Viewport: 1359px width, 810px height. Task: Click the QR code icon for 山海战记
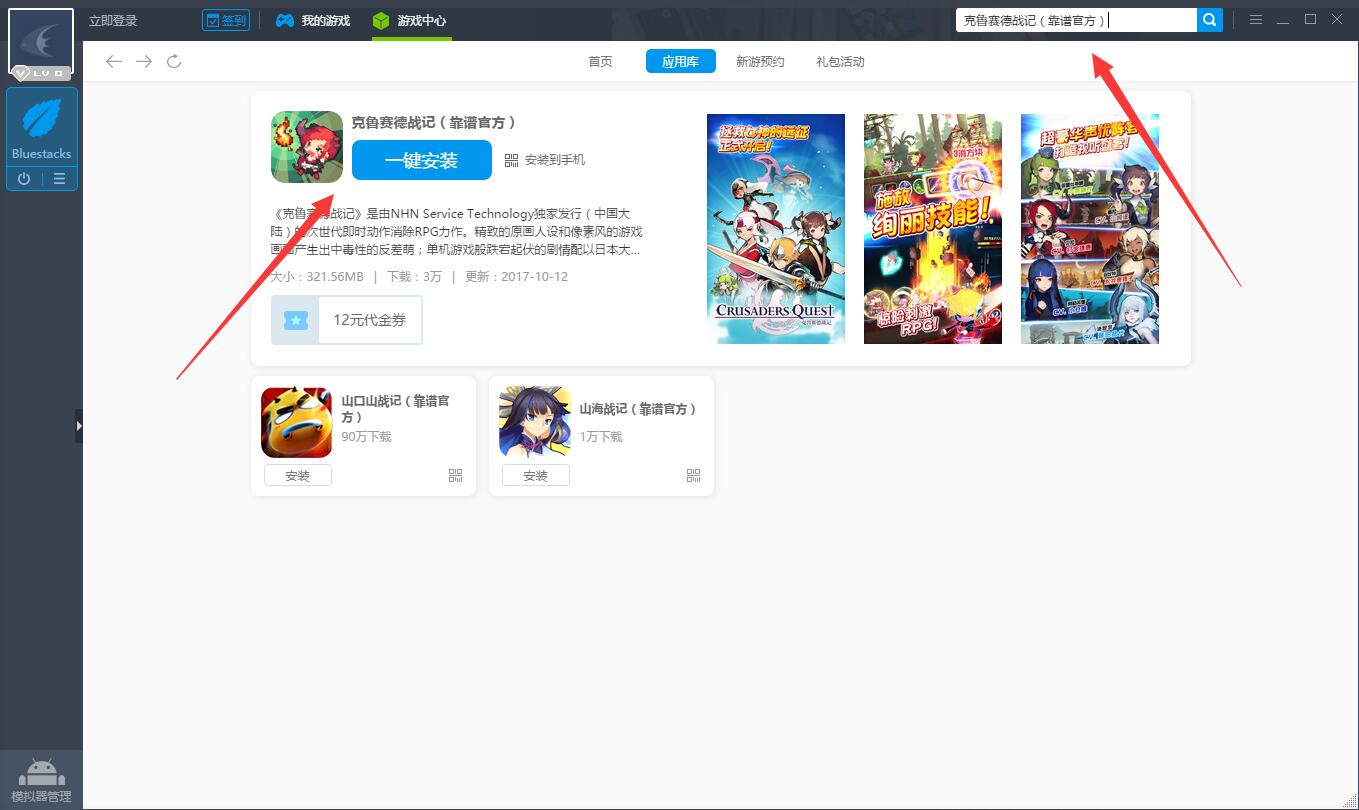(x=694, y=476)
